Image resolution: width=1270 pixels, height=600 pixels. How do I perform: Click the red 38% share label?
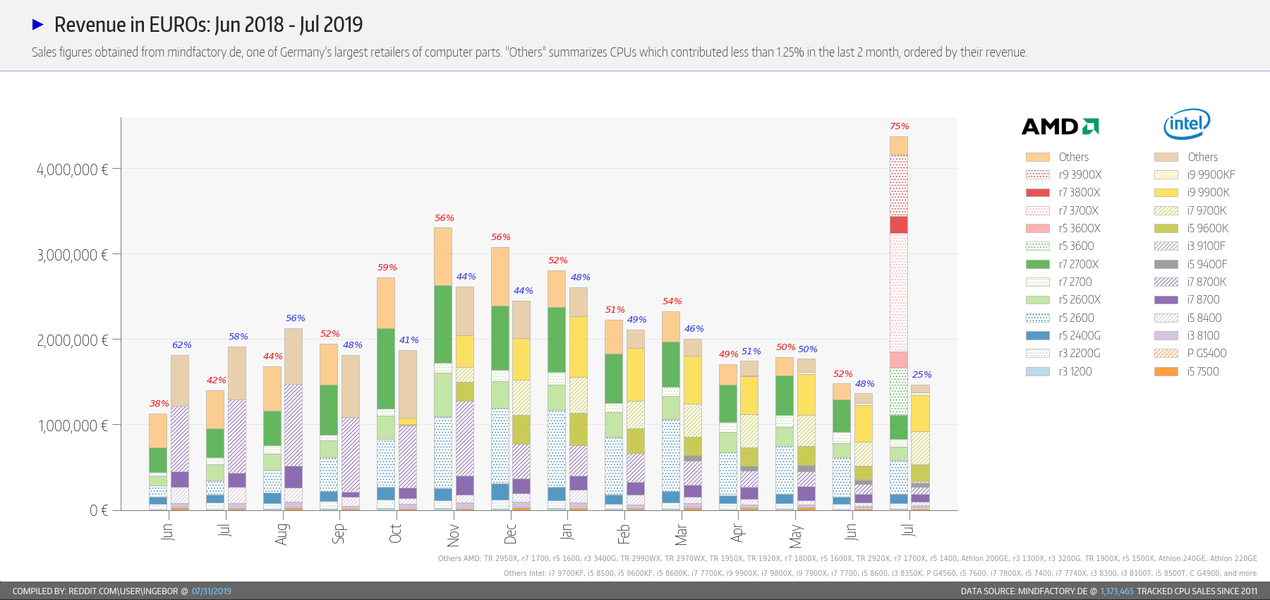[x=158, y=404]
